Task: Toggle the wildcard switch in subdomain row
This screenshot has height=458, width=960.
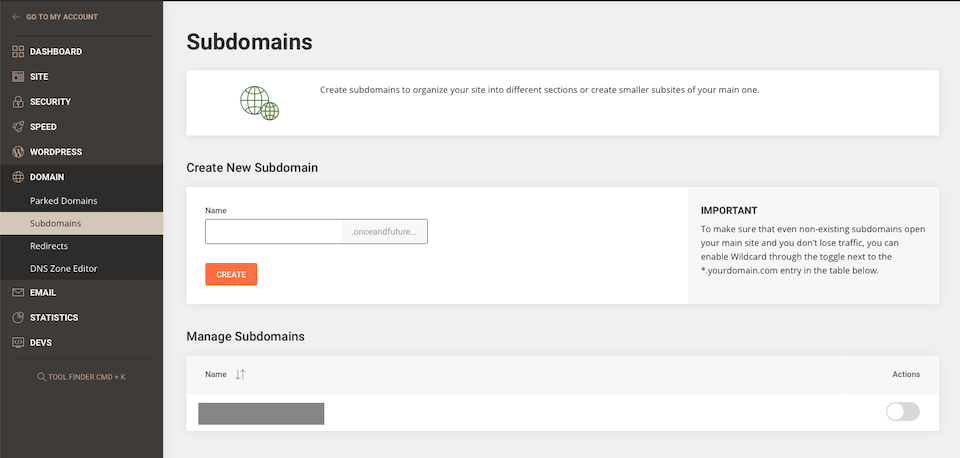Action: click(902, 412)
